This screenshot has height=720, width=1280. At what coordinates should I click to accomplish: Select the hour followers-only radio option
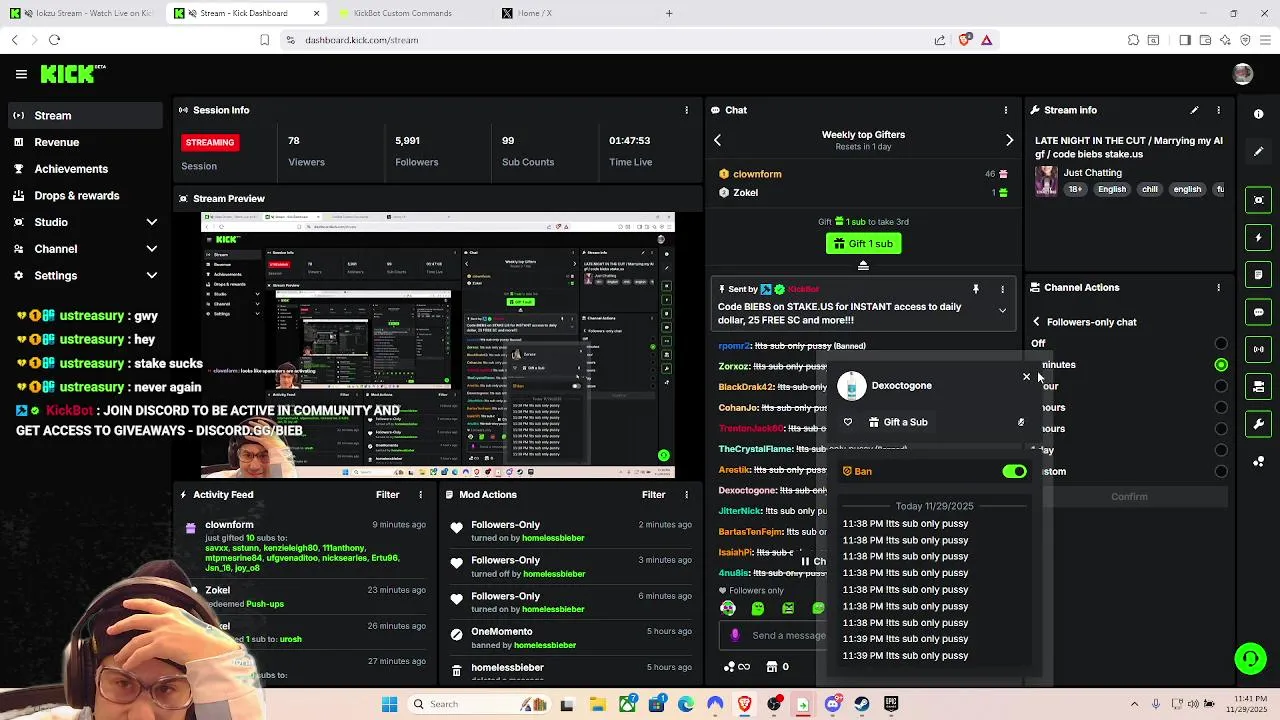tap(1221, 386)
